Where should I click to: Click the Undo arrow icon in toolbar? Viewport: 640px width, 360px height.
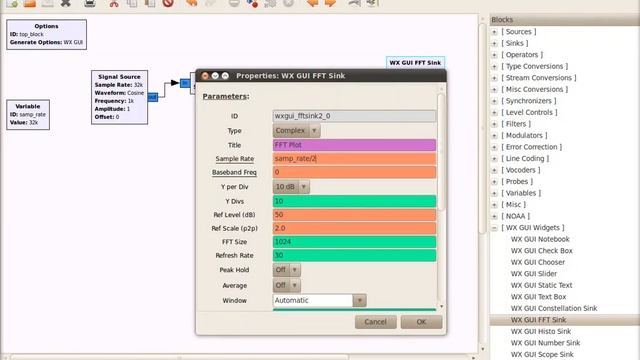tap(191, 3)
